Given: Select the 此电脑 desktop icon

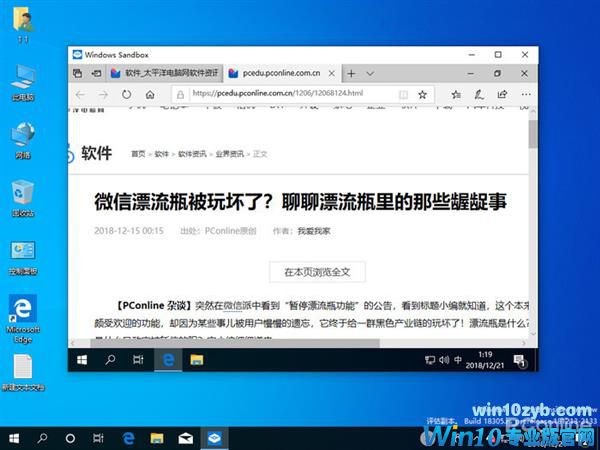Looking at the screenshot, I should coord(23,82).
